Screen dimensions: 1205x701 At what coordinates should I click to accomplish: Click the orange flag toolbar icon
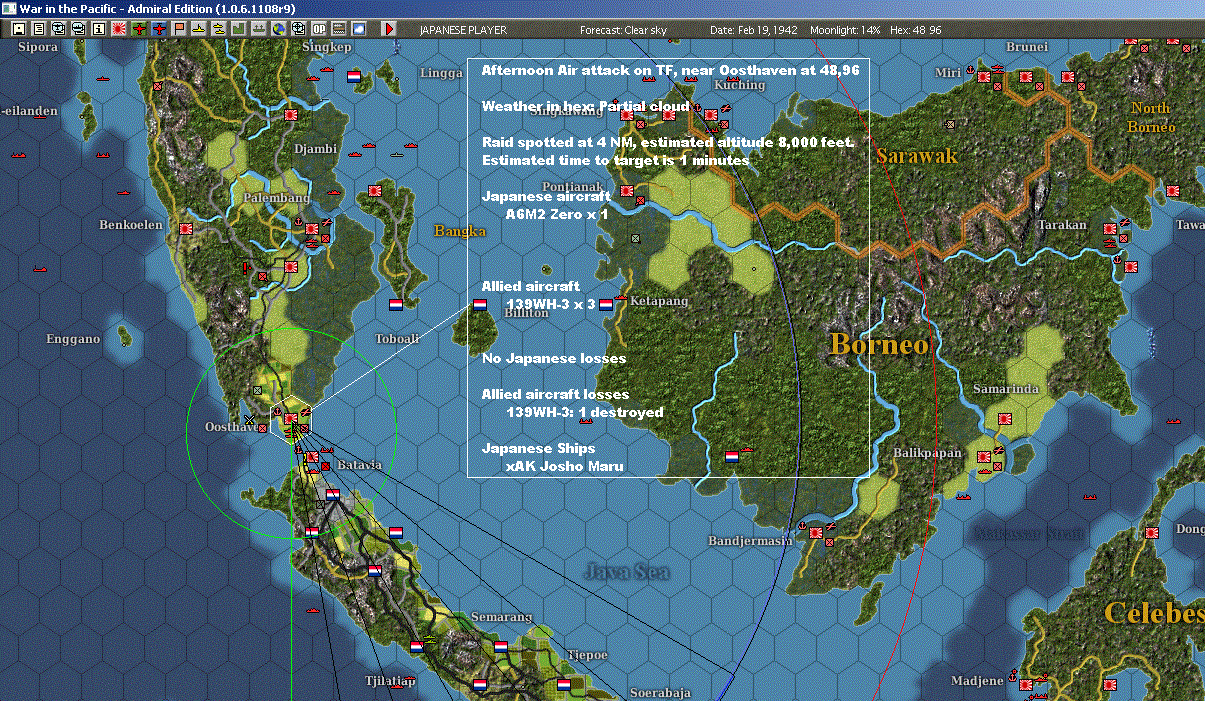pyautogui.click(x=179, y=29)
